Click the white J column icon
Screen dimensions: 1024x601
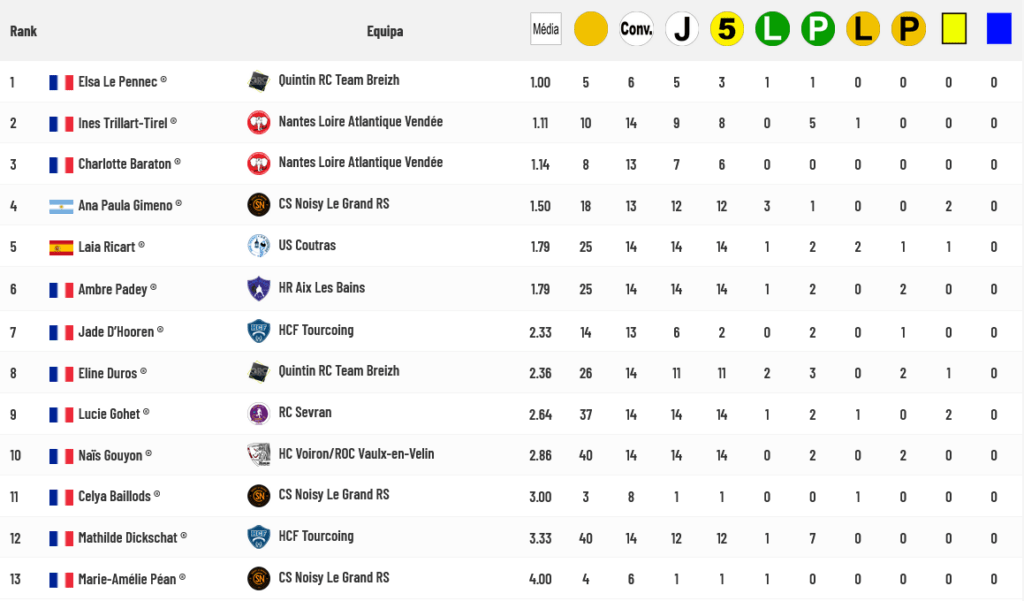682,29
